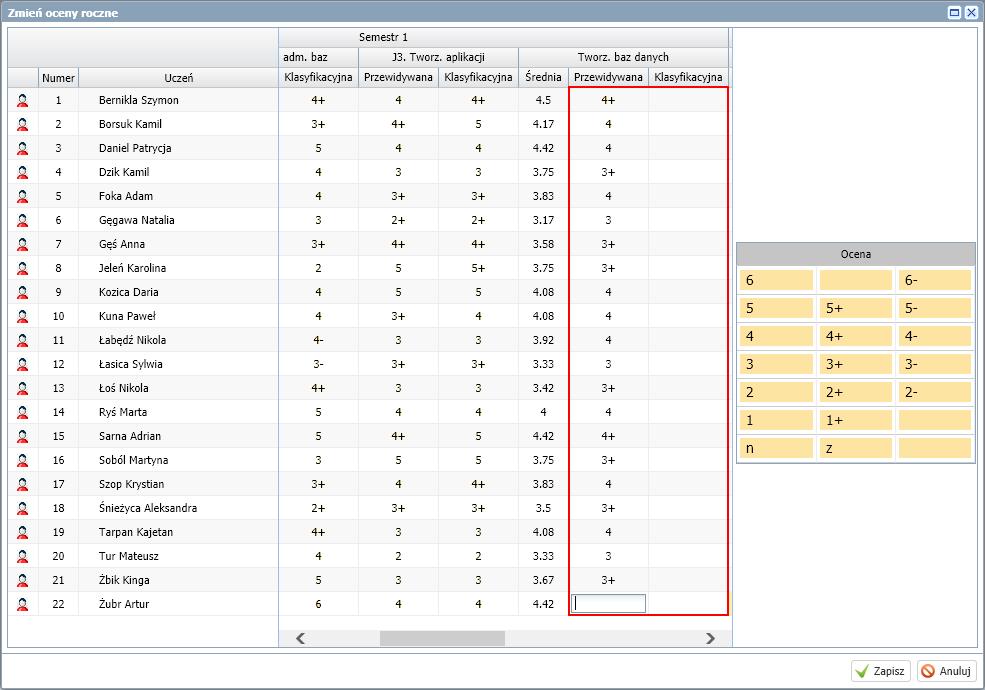Pick grade 6- in Ocena panel
Image resolution: width=985 pixels, height=690 pixels.
click(935, 280)
